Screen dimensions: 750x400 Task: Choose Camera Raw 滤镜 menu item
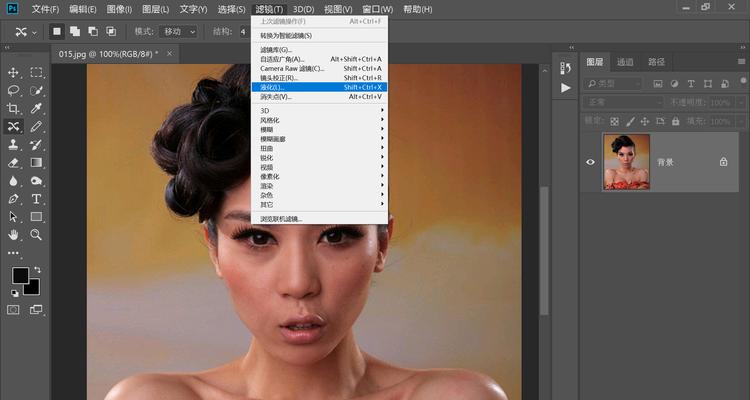click(319, 68)
